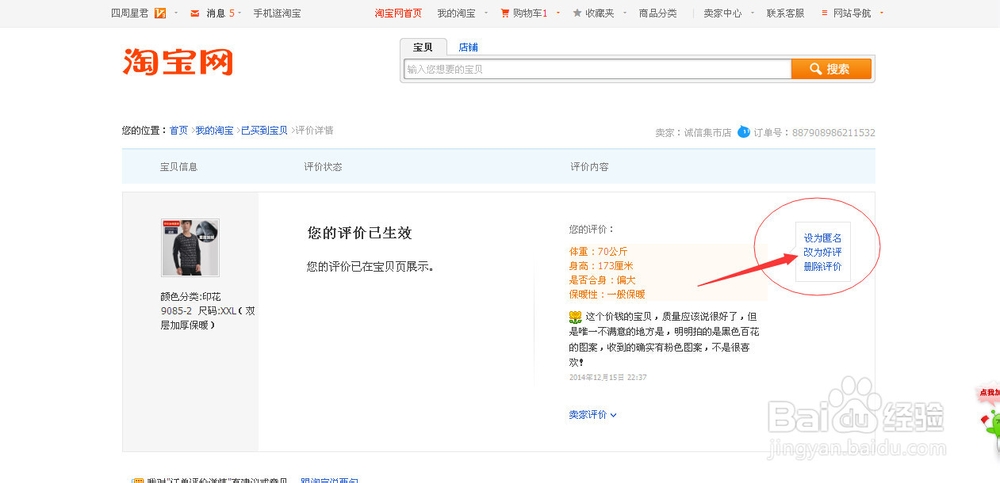Expand the 卖家中心 dropdown arrow

(x=752, y=13)
